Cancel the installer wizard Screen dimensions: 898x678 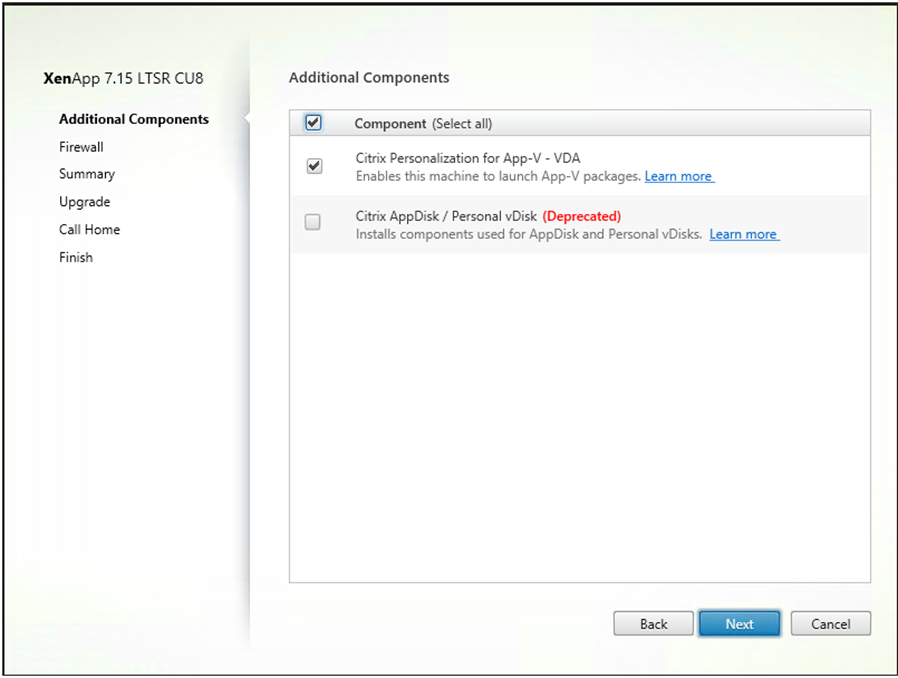(x=831, y=624)
